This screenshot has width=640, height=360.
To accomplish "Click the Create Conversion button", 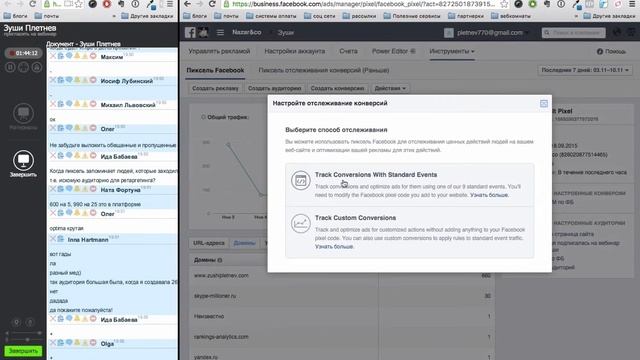I will coord(337,88).
